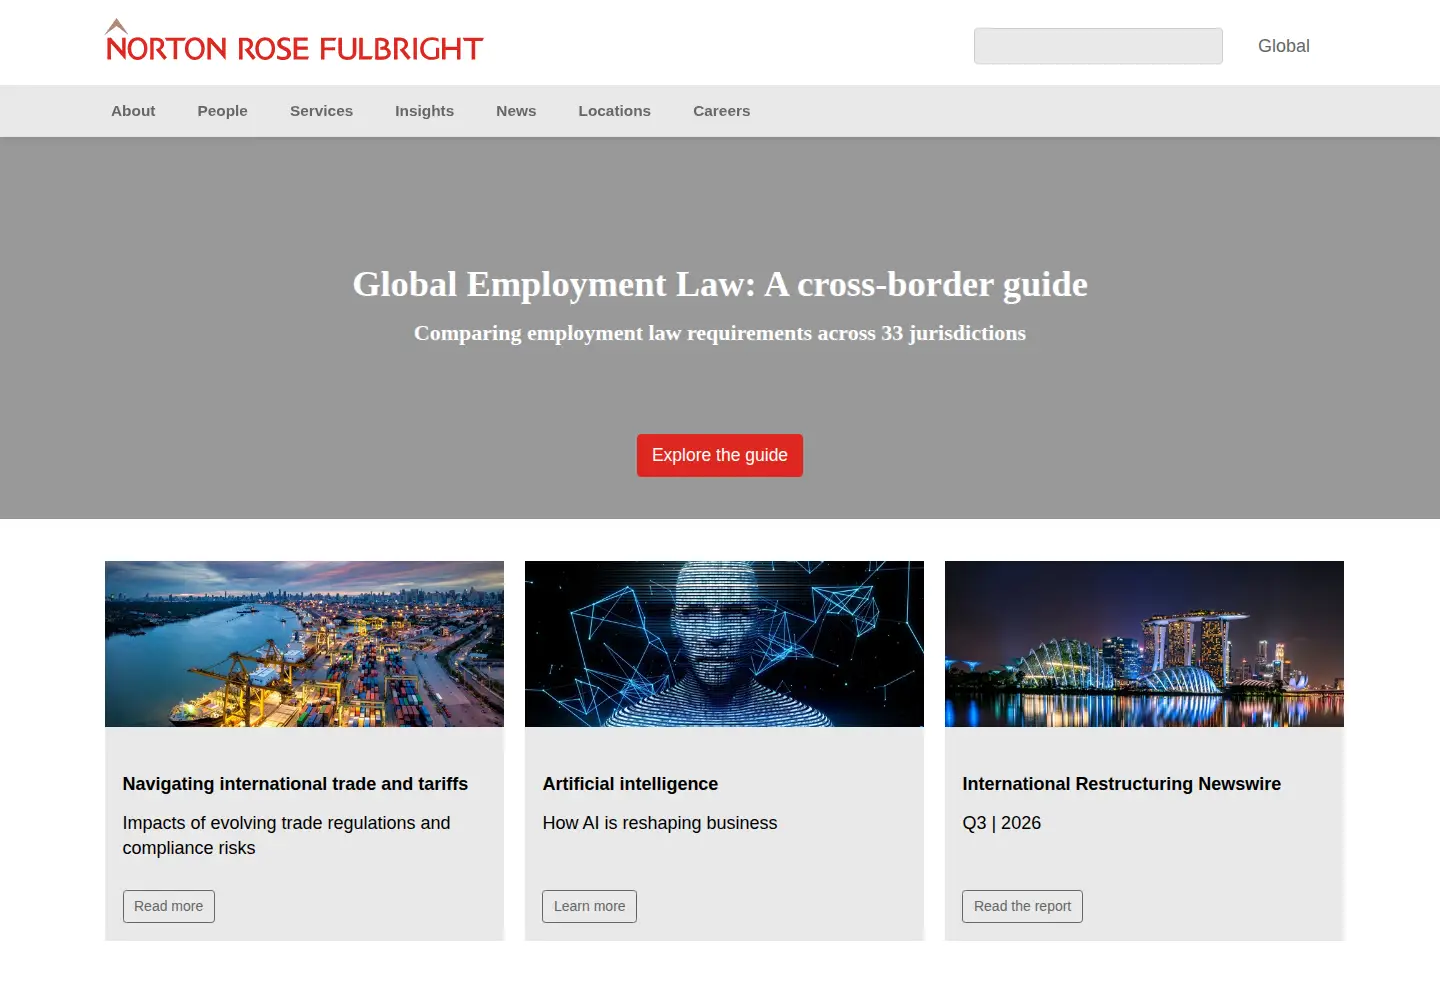Click How AI is reshaping business text
1440x1000 pixels.
tap(659, 823)
